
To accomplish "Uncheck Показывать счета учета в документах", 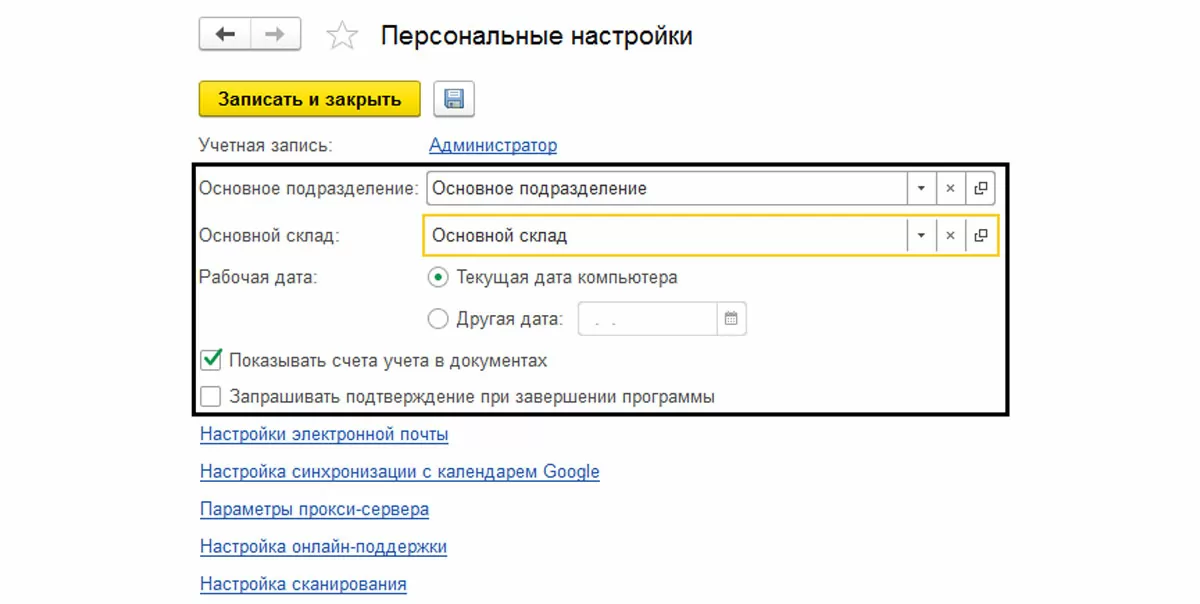I will pyautogui.click(x=211, y=360).
